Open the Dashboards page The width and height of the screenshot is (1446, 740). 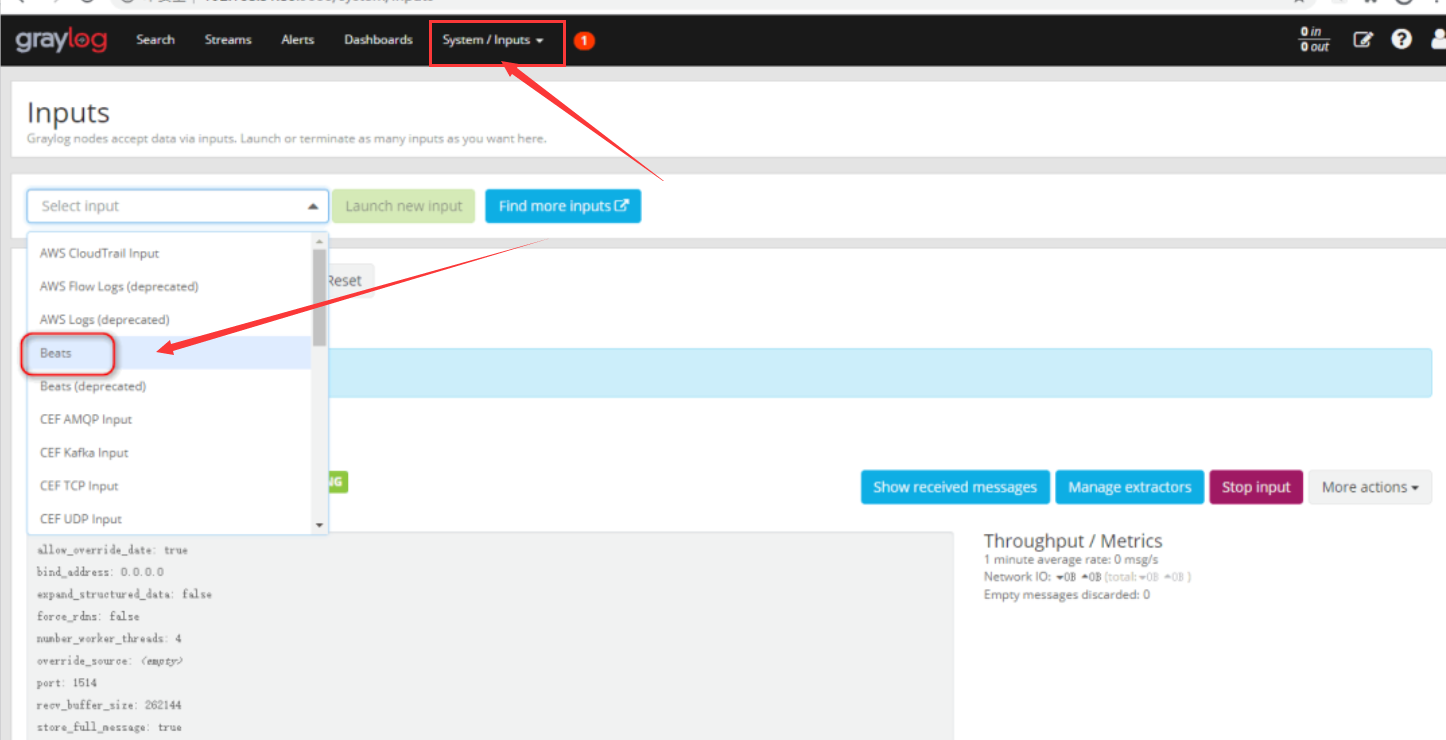(378, 40)
